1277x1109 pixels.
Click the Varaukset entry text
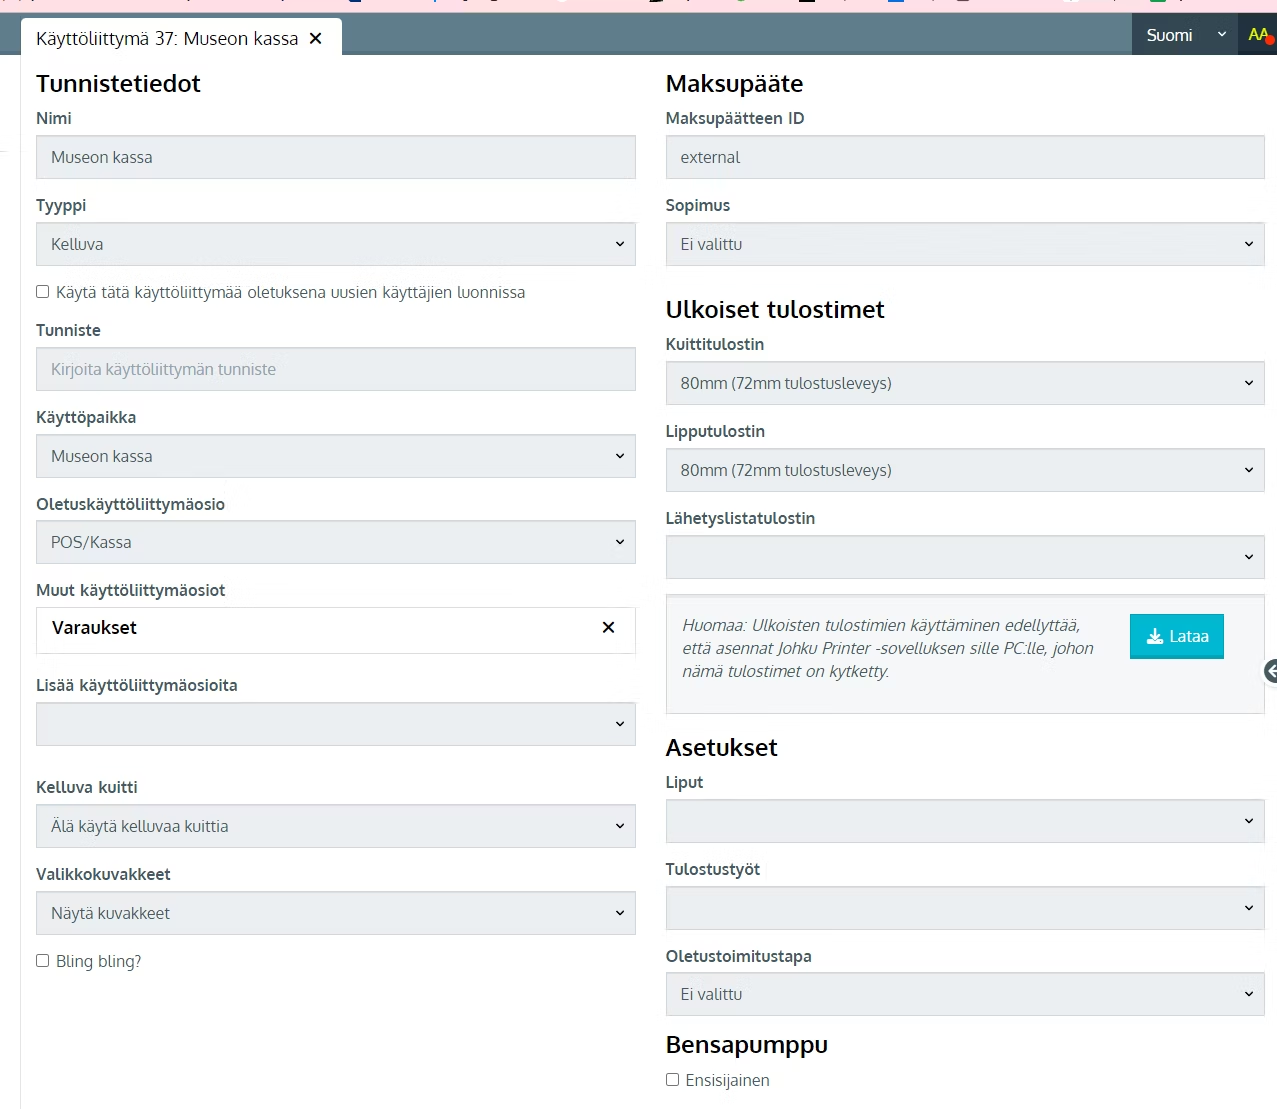click(94, 628)
